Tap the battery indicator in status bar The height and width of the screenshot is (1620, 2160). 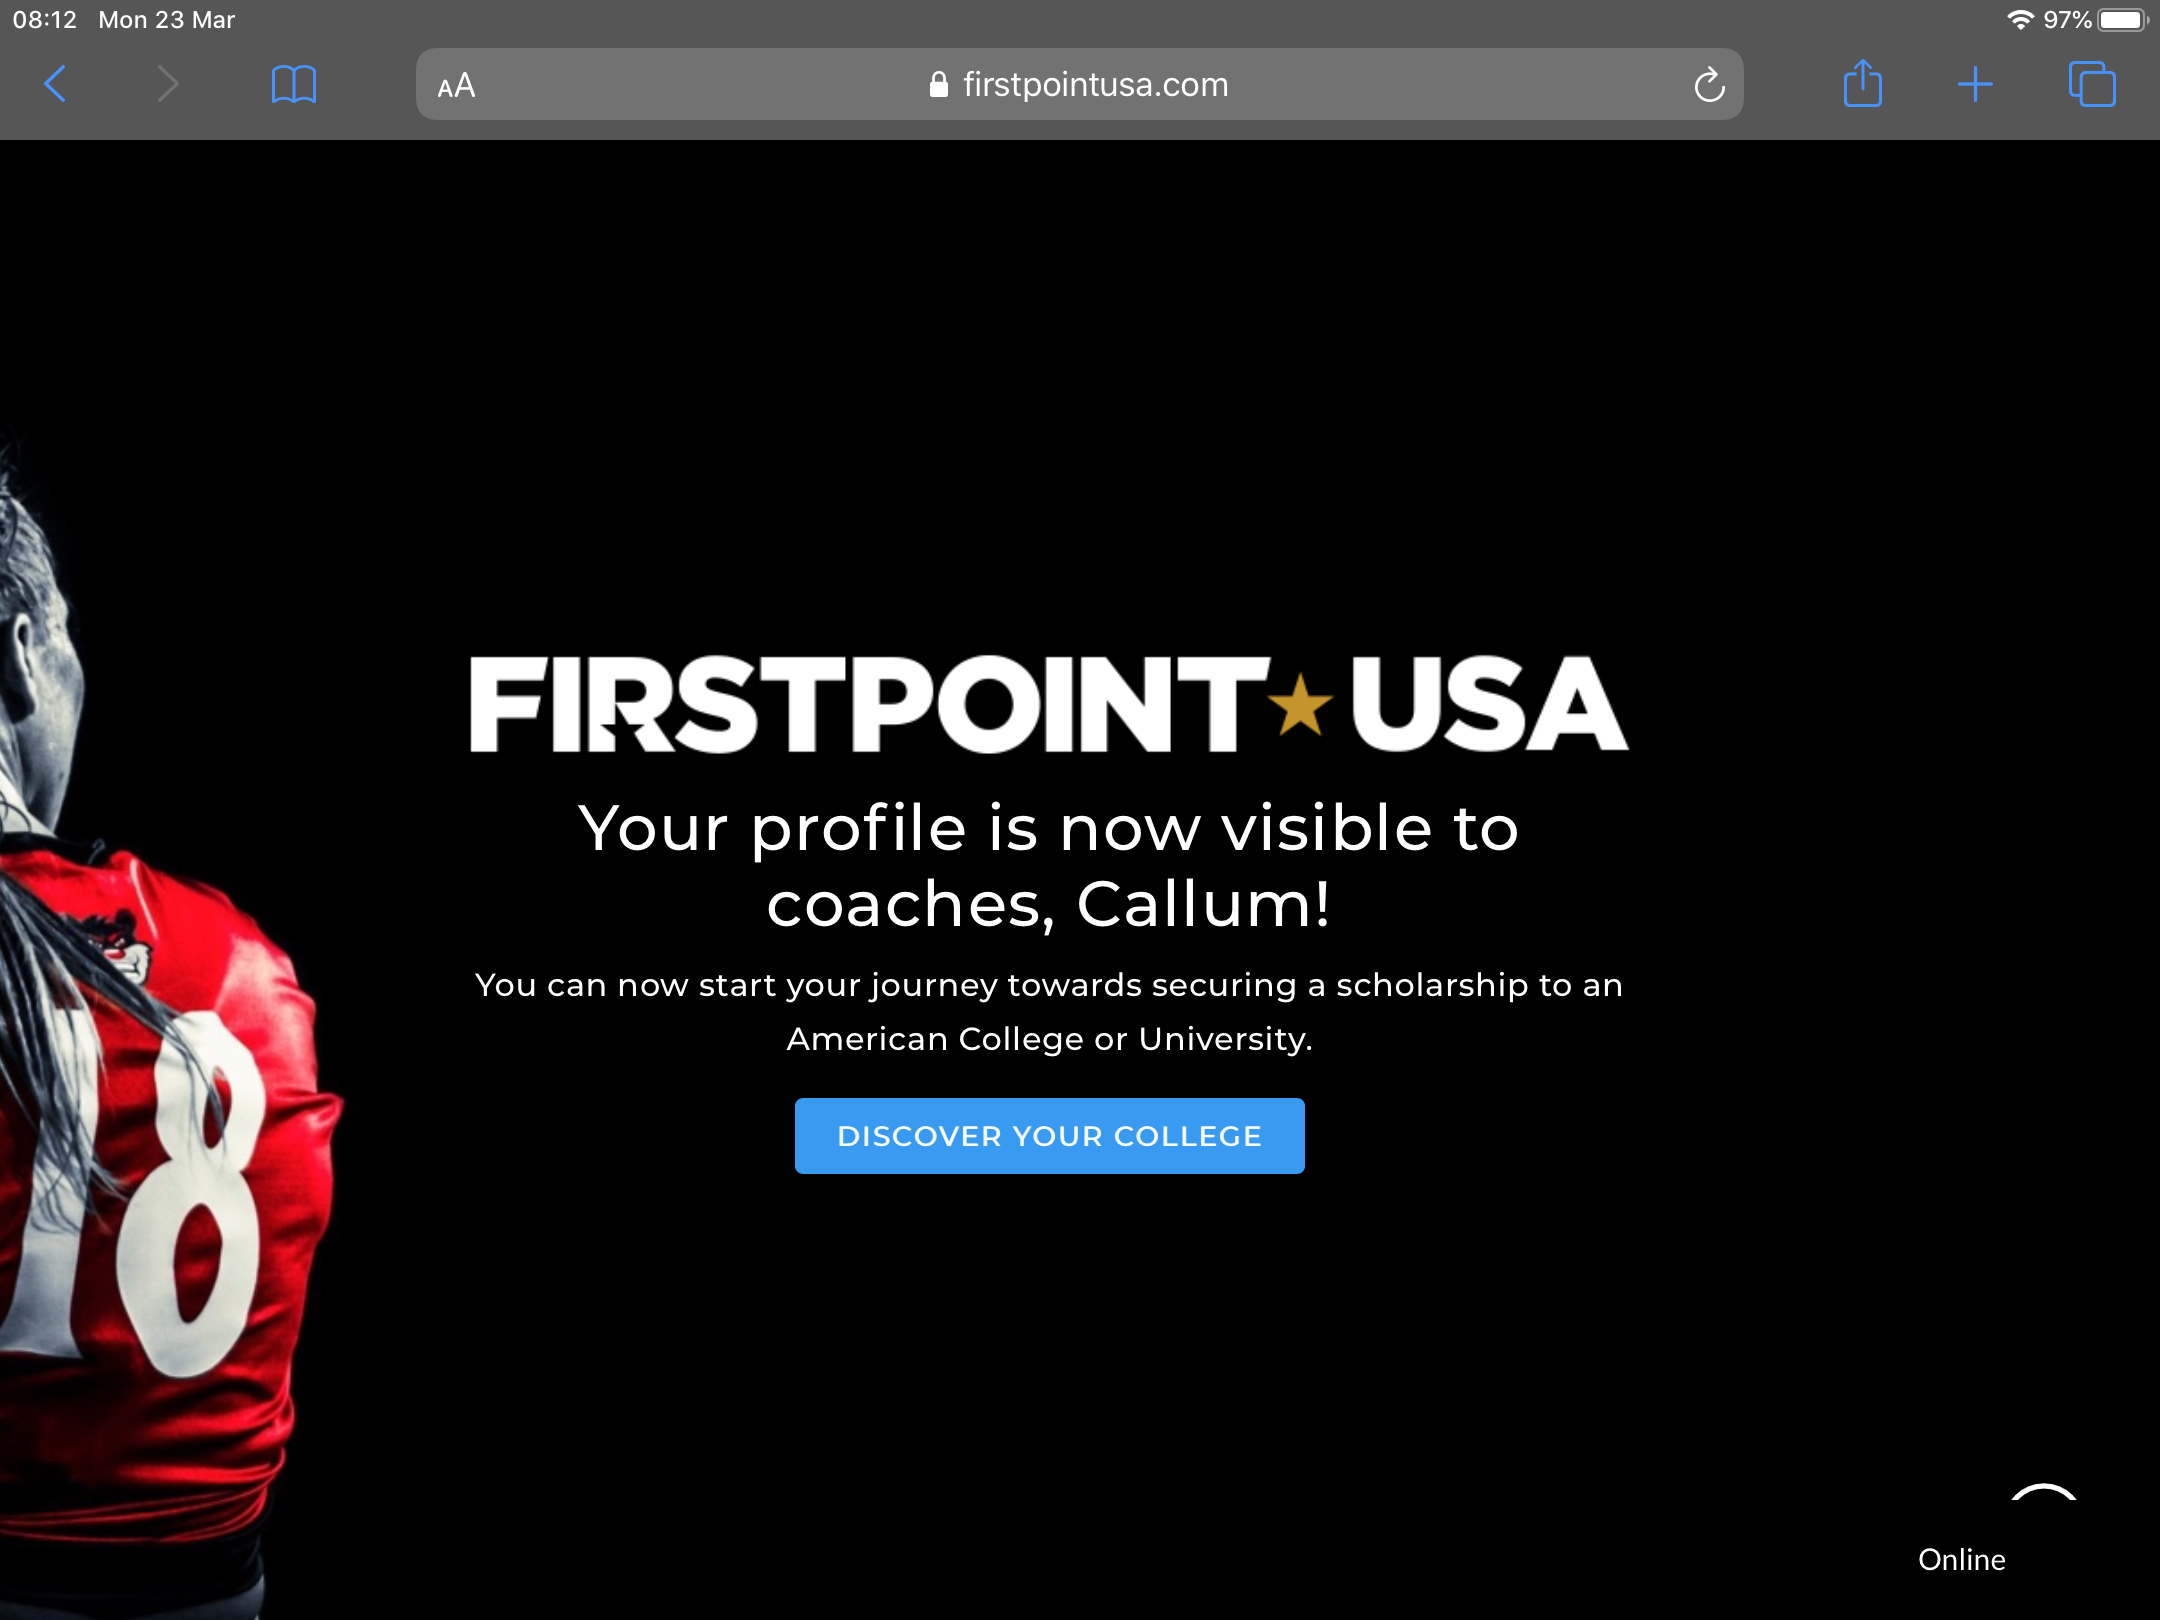tap(2123, 20)
